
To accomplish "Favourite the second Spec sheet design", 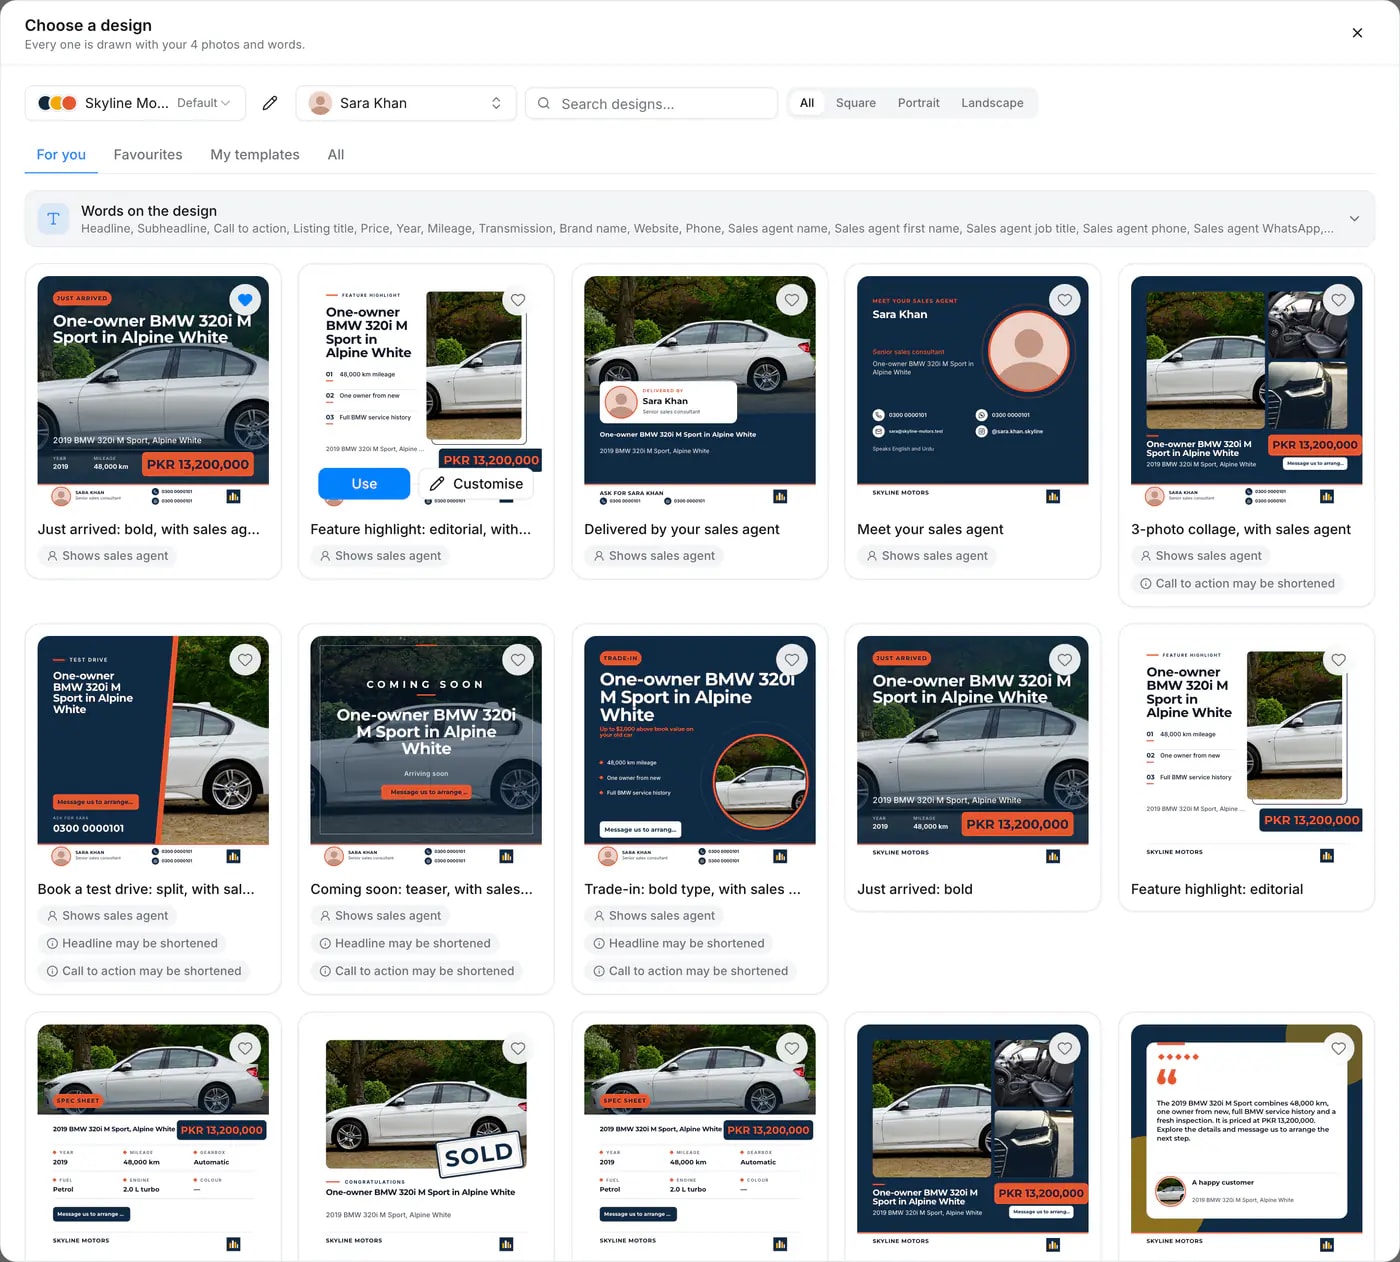I will pos(792,1047).
